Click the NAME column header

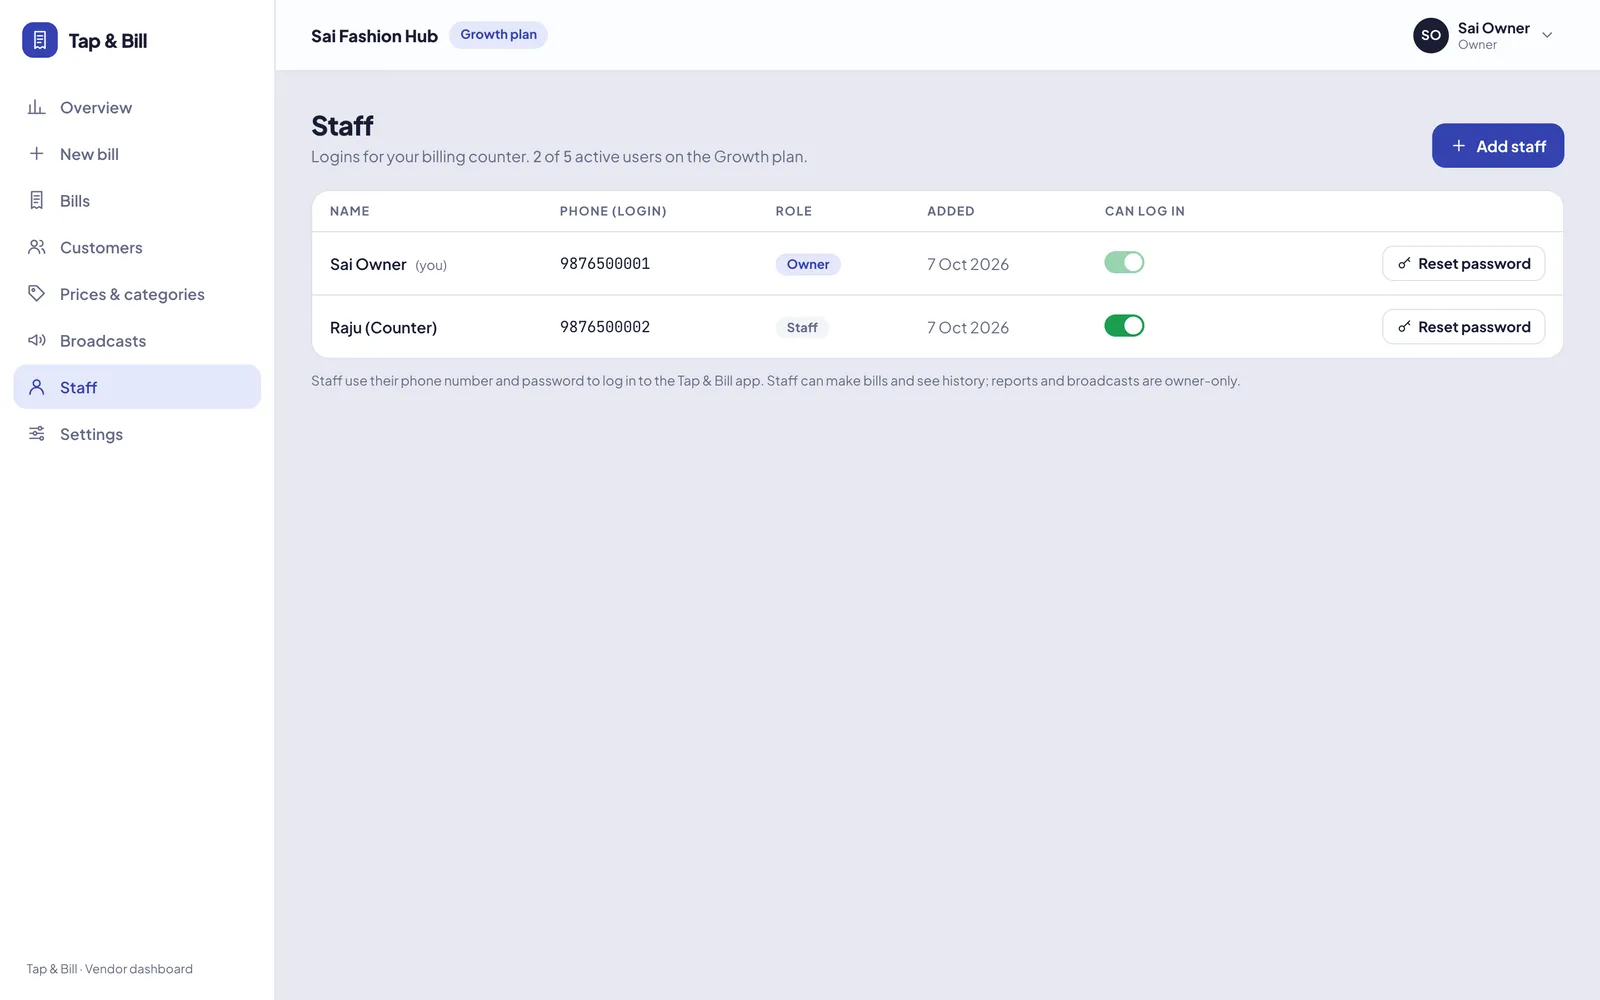coord(350,211)
